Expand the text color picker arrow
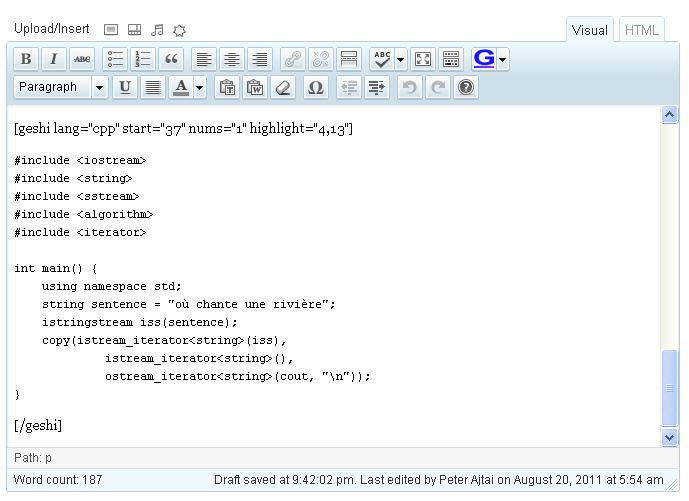Image resolution: width=689 pixels, height=501 pixels. [199, 87]
